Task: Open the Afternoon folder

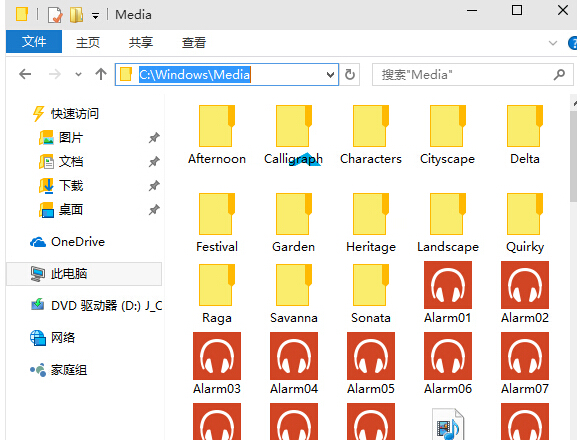Action: tap(217, 135)
